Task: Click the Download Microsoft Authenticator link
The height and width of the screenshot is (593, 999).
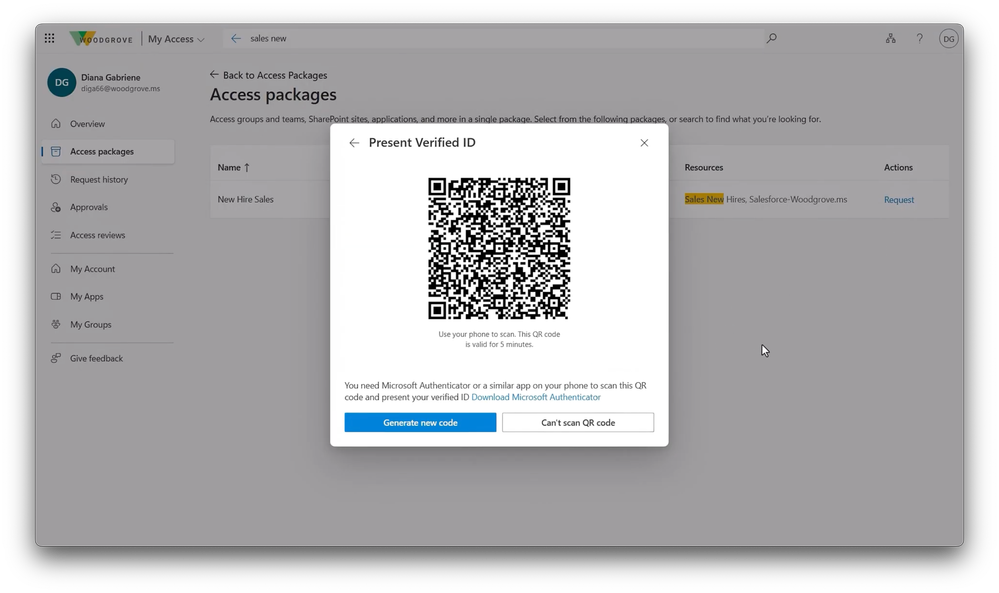Action: [536, 397]
